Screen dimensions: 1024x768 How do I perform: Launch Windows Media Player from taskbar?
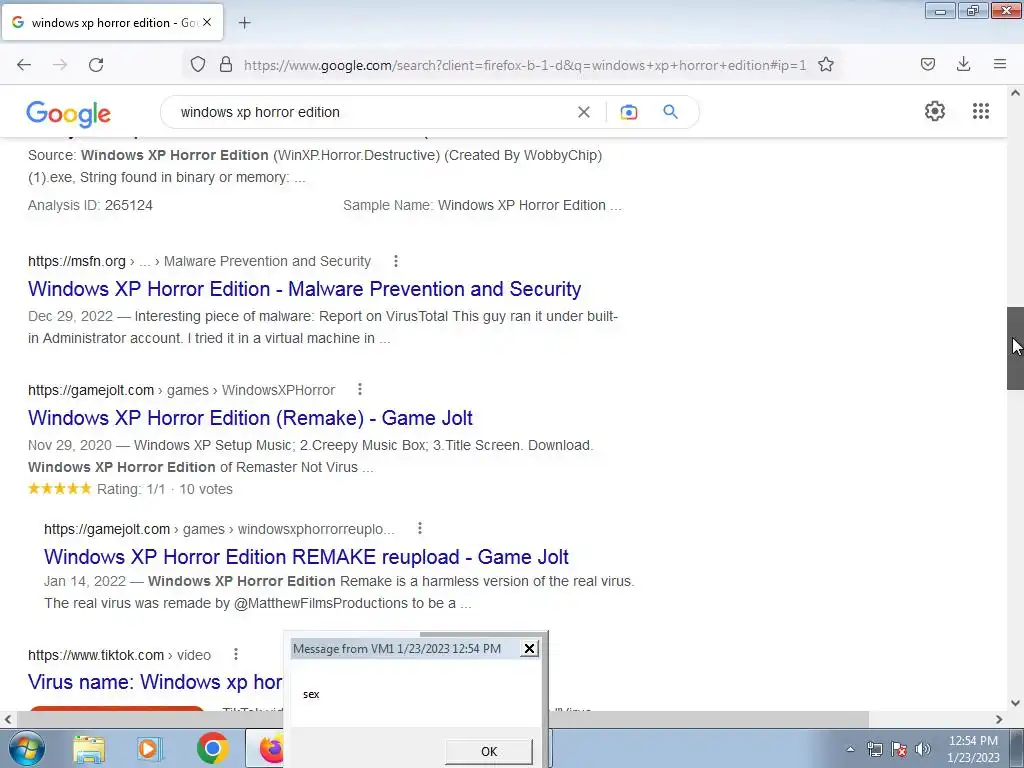coord(148,748)
